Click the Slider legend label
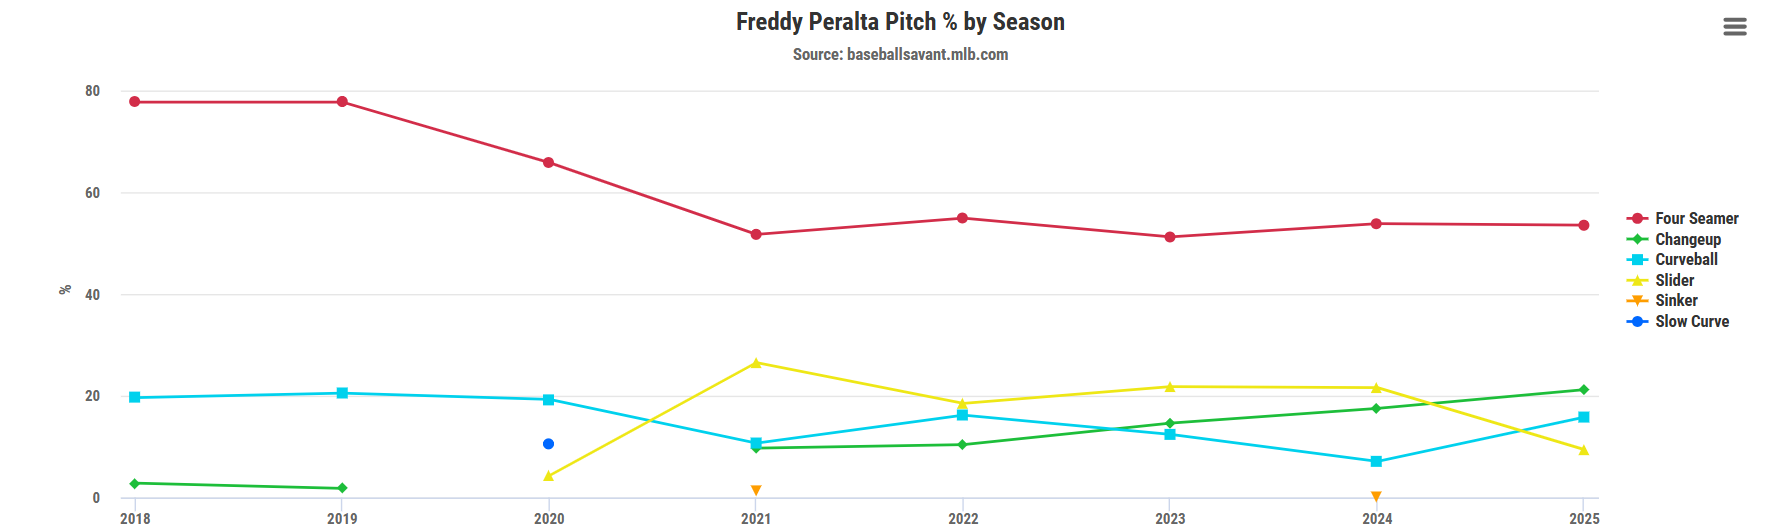Screen dimensions: 1782x530 coord(1674,281)
